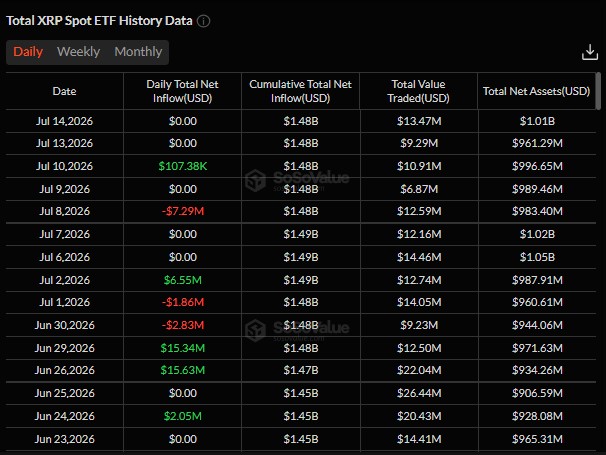Click the $1.02B net assets value
606x455 pixels.
coord(537,234)
